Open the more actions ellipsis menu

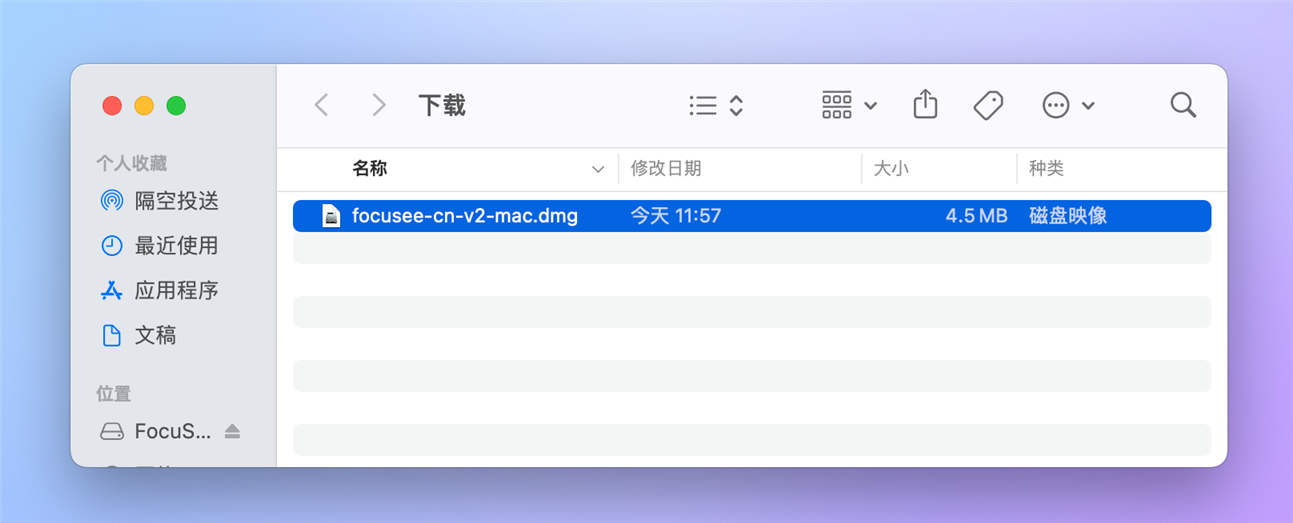point(1068,105)
